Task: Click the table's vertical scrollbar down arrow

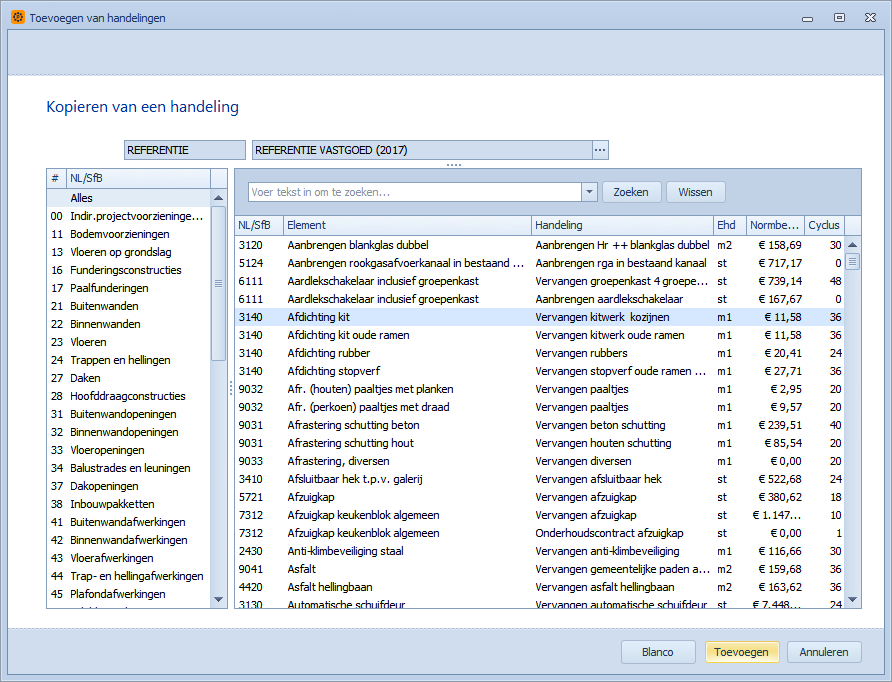Action: tap(852, 600)
